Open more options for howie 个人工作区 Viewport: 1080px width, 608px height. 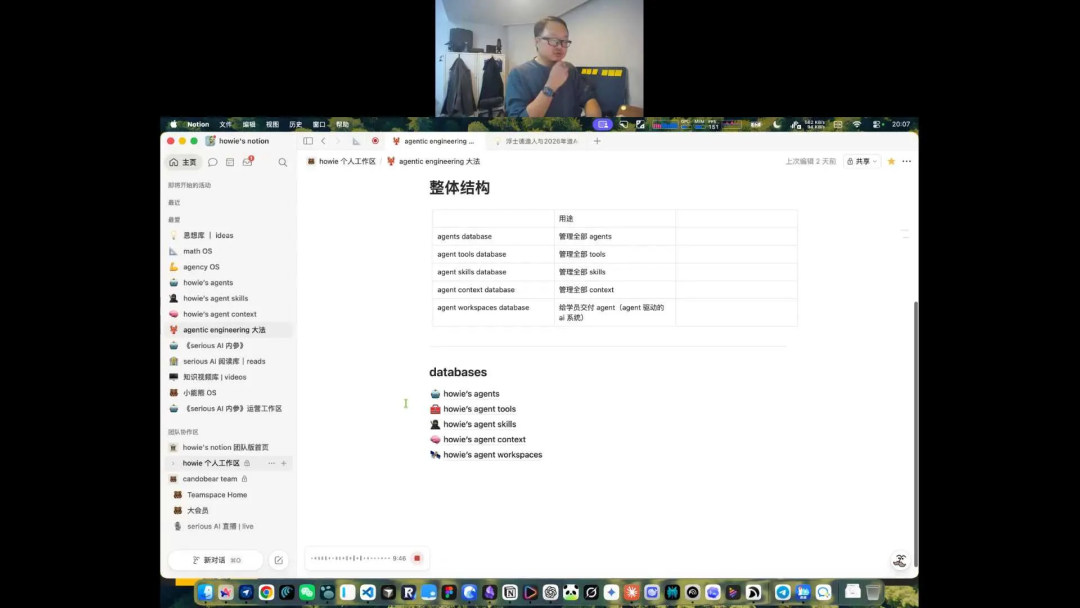pyautogui.click(x=271, y=463)
